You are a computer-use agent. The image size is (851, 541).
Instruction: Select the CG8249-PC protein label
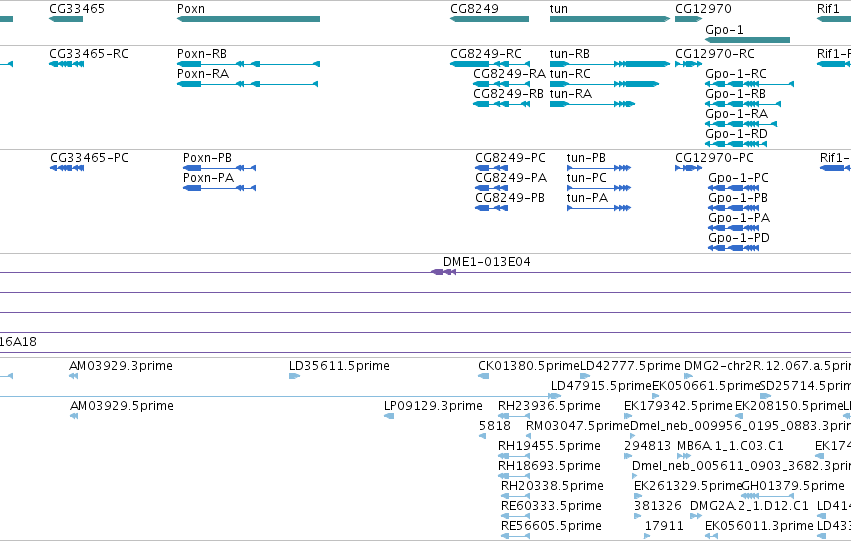(x=510, y=158)
